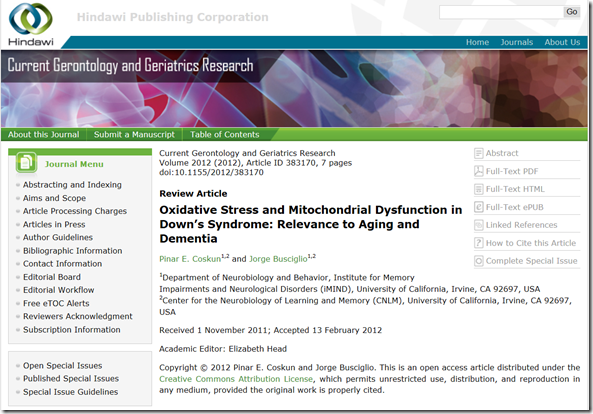Go to the Home navigation item
This screenshot has height=414, width=593.
477,42
